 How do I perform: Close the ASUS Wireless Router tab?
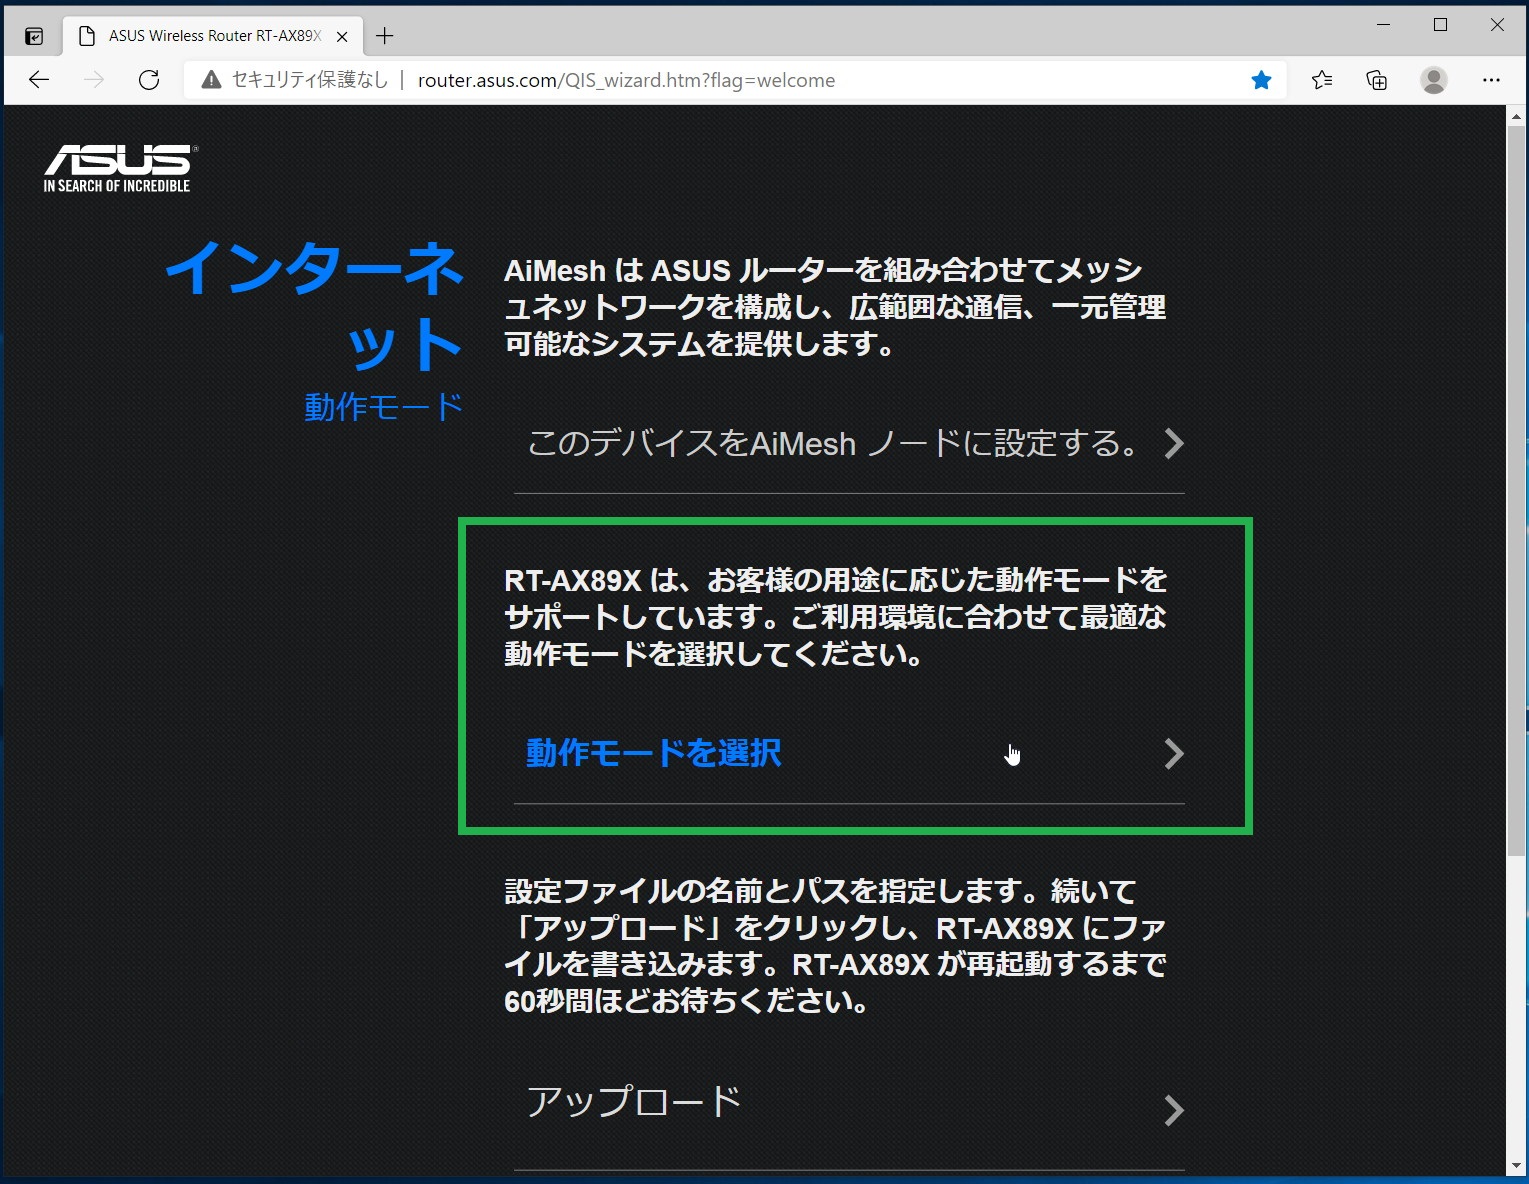point(342,36)
